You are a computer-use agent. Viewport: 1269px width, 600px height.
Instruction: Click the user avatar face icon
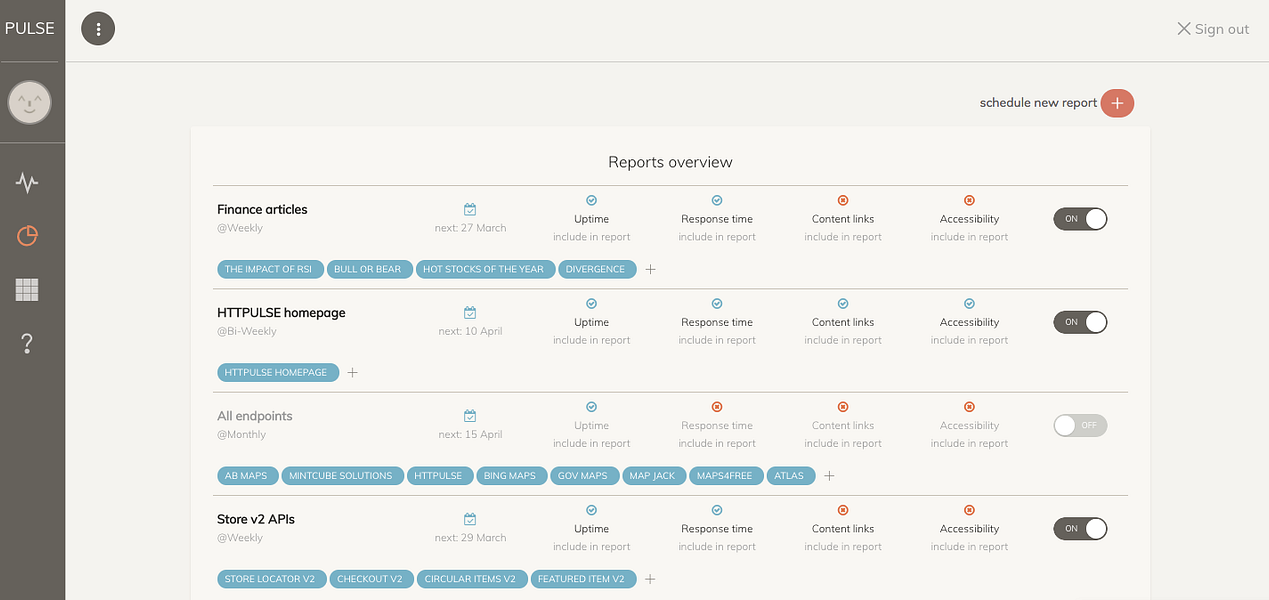pos(30,103)
